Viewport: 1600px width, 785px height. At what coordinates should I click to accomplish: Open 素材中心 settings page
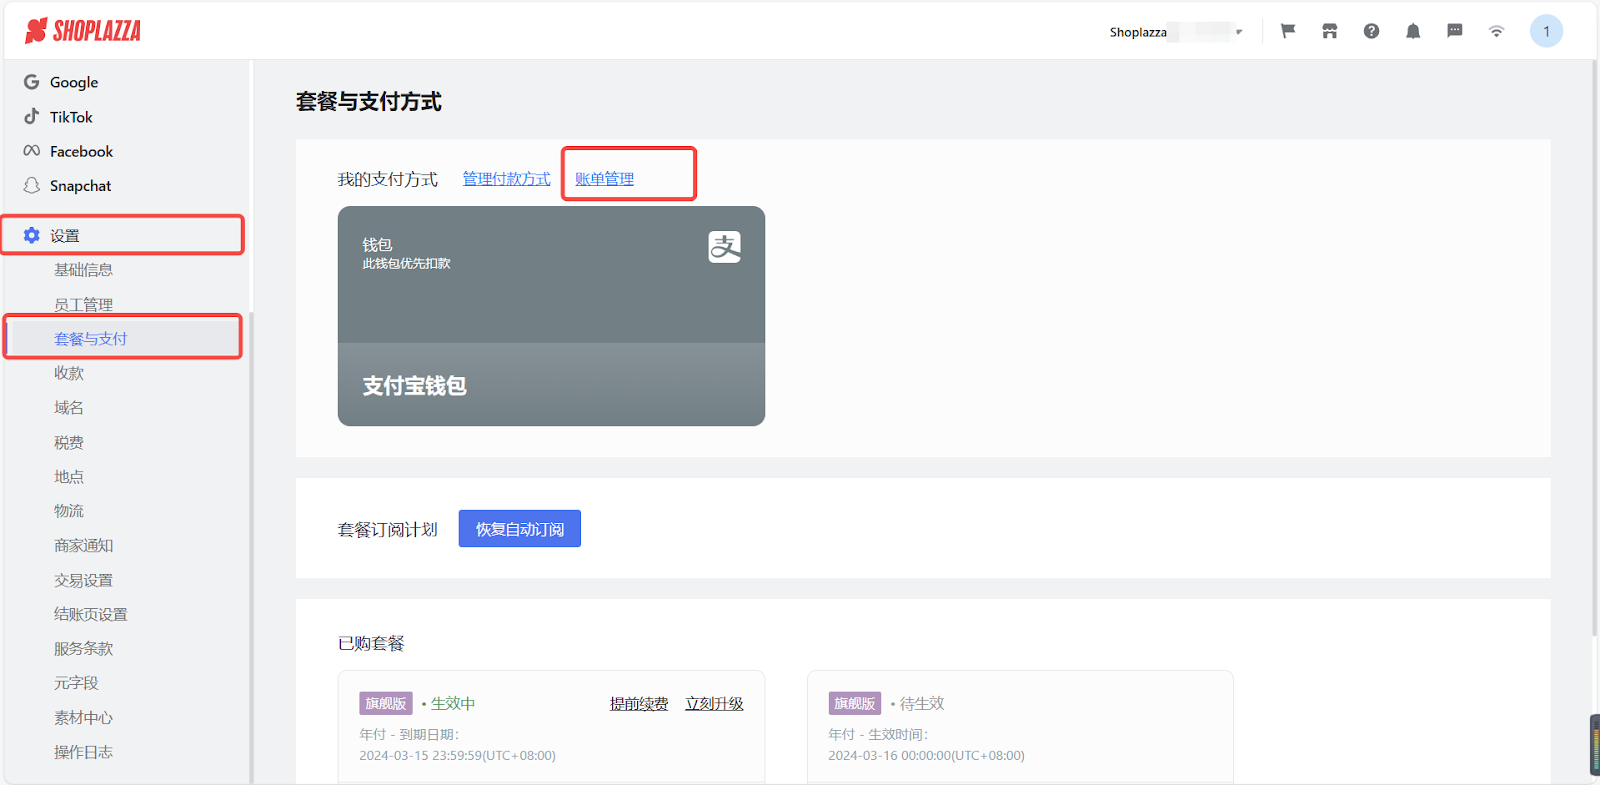[x=83, y=717]
